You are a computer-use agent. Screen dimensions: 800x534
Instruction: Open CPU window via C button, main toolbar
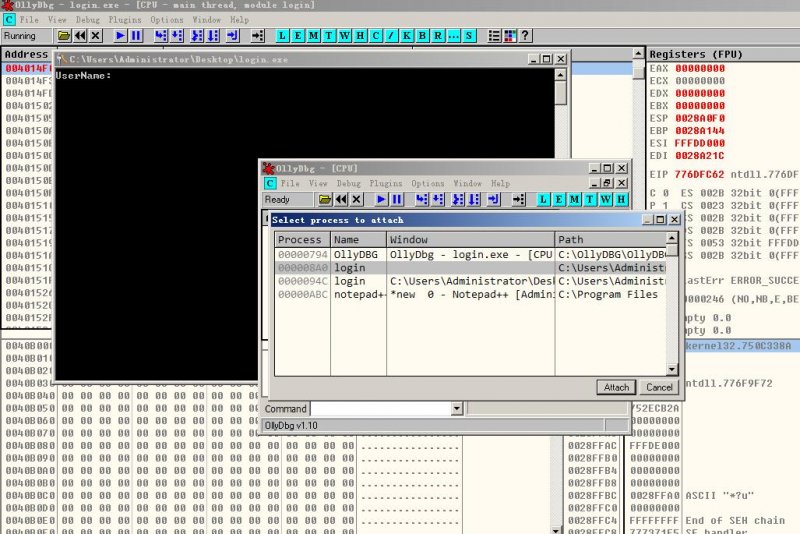click(376, 36)
